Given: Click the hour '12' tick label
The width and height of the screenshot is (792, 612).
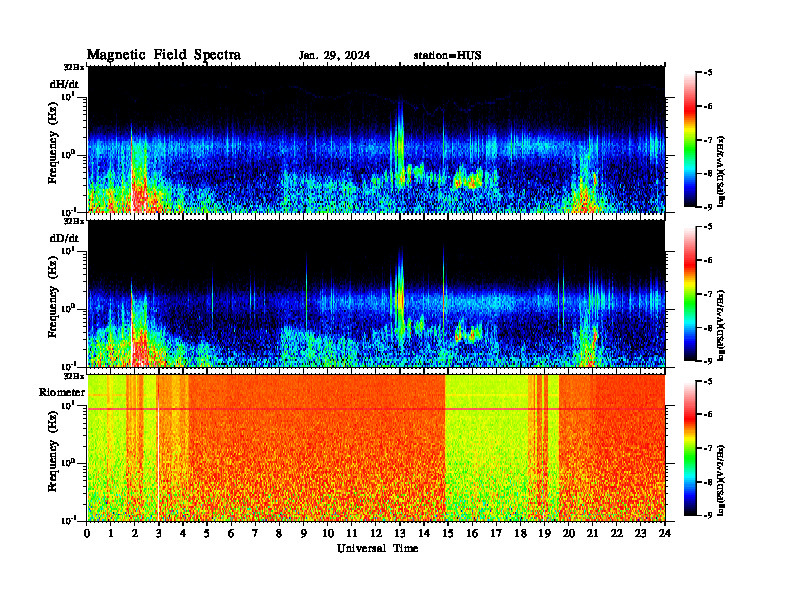Looking at the screenshot, I should pyautogui.click(x=376, y=533).
